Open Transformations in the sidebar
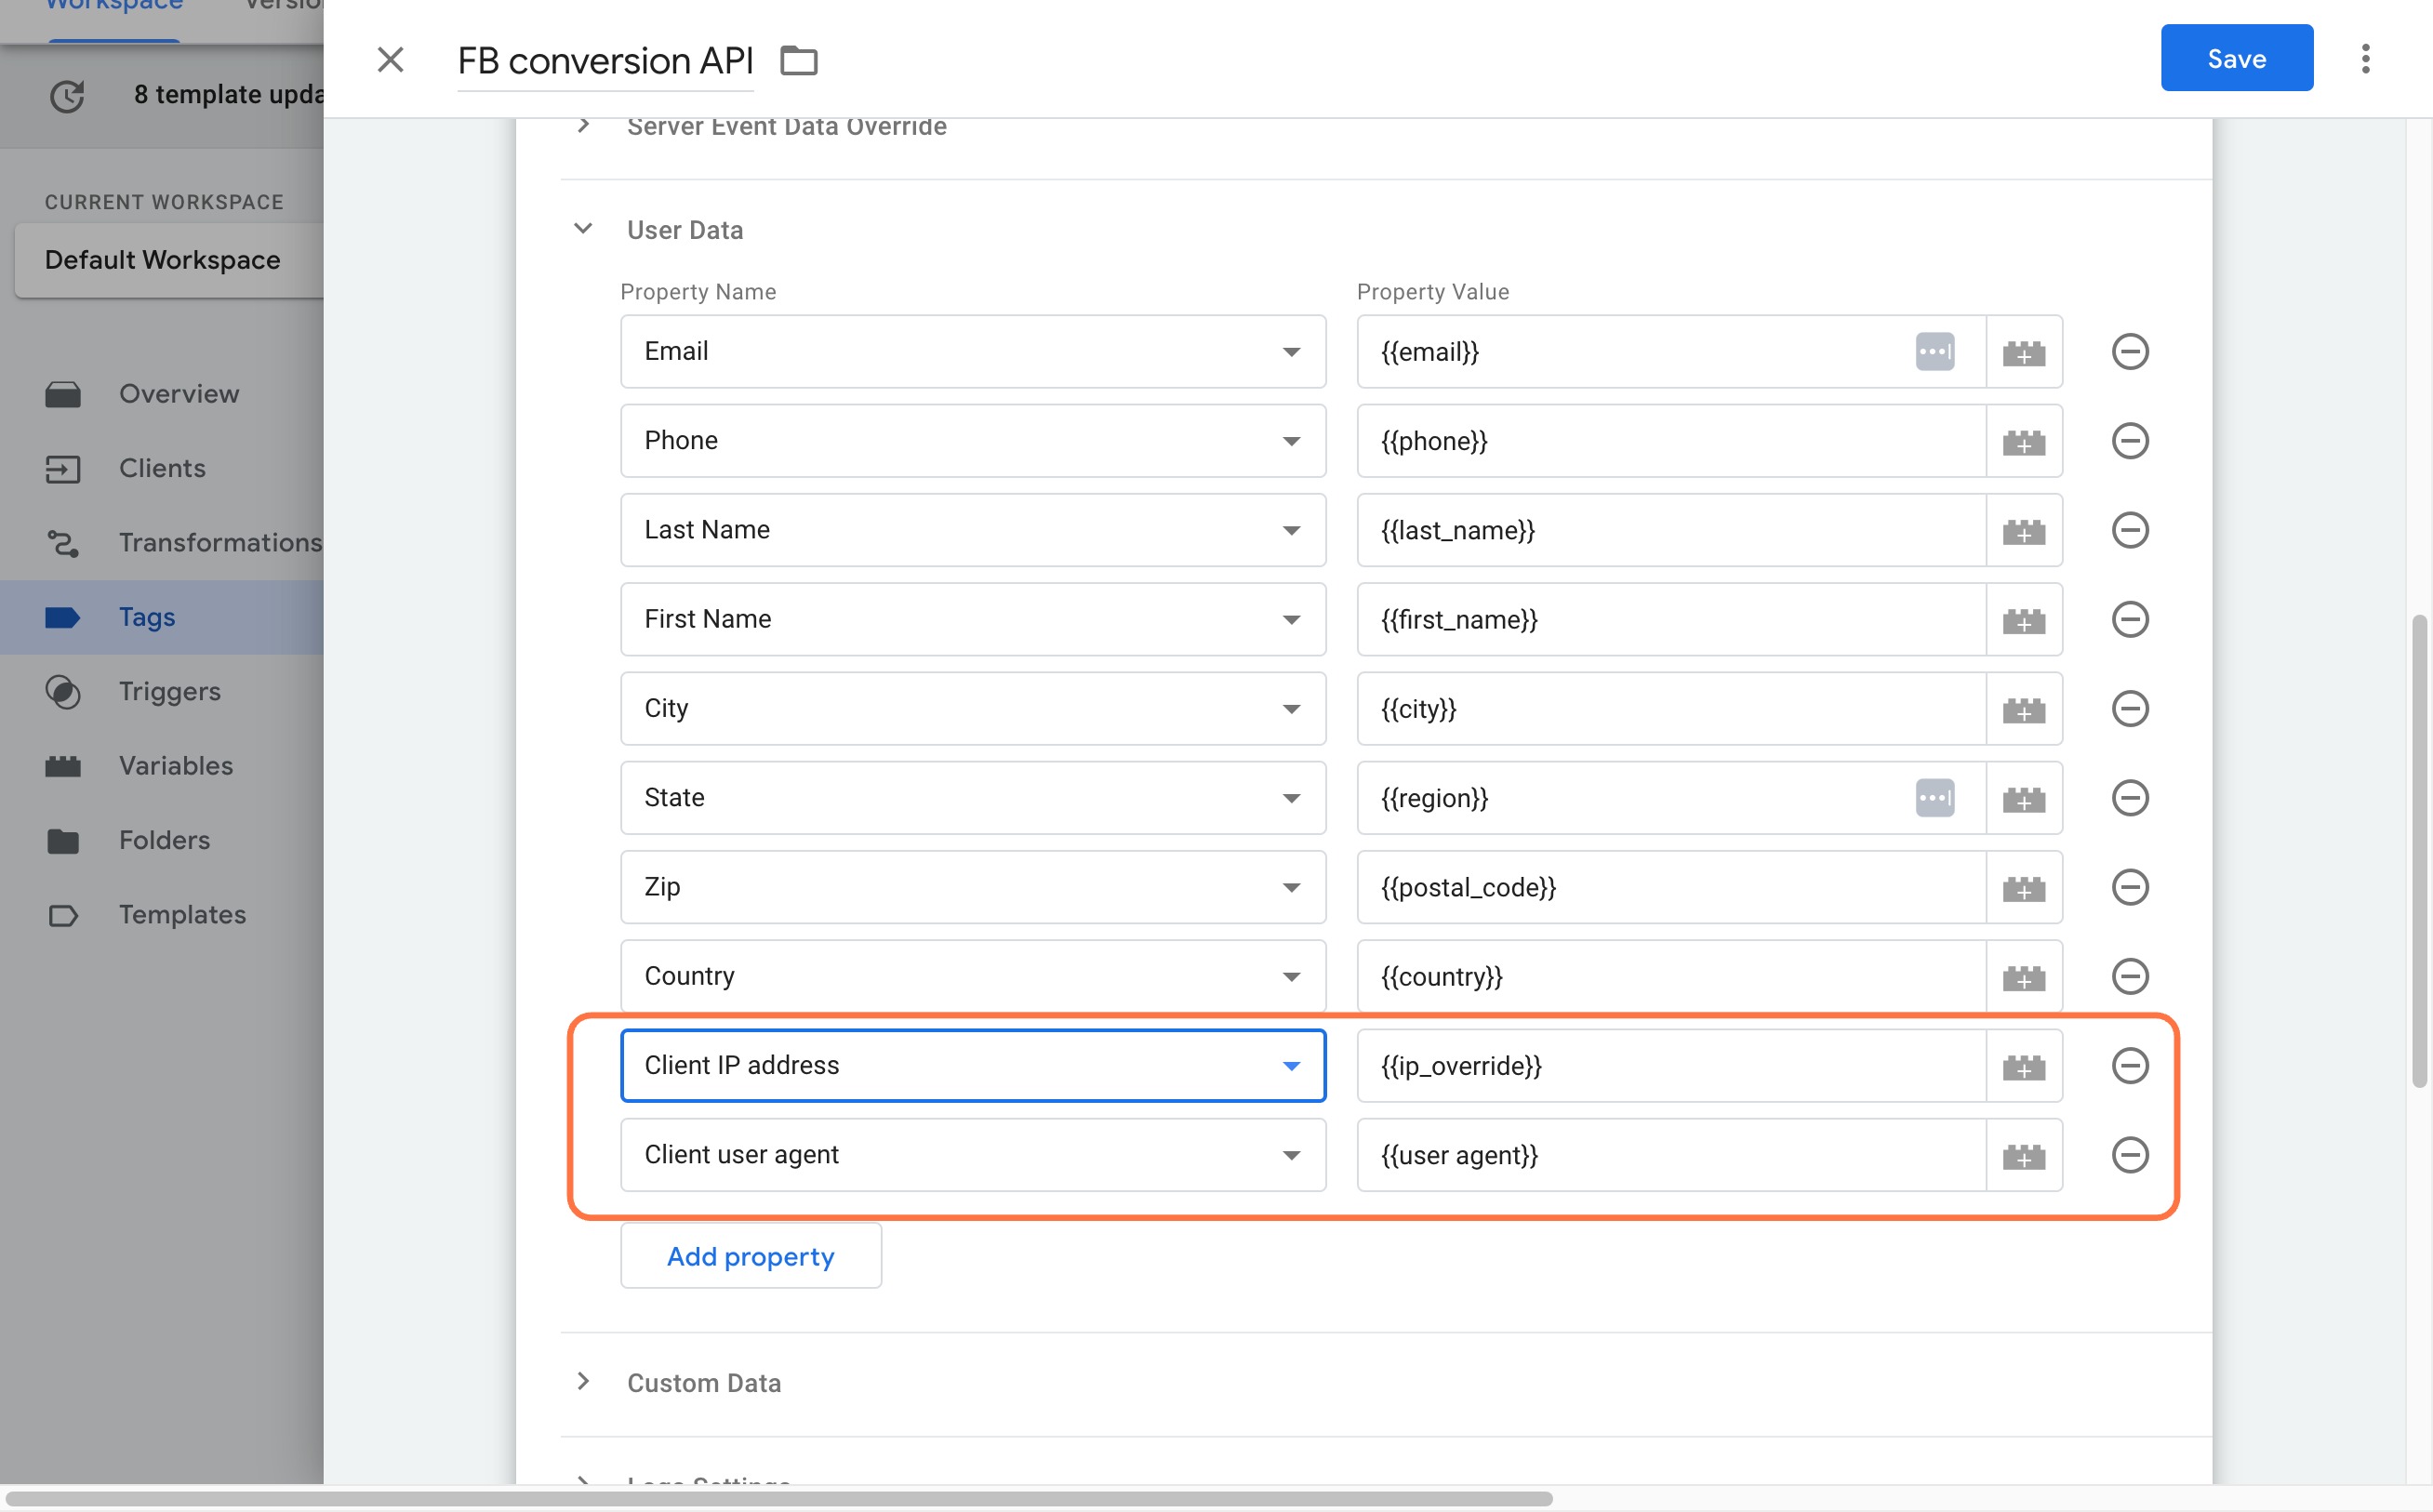 pyautogui.click(x=162, y=543)
